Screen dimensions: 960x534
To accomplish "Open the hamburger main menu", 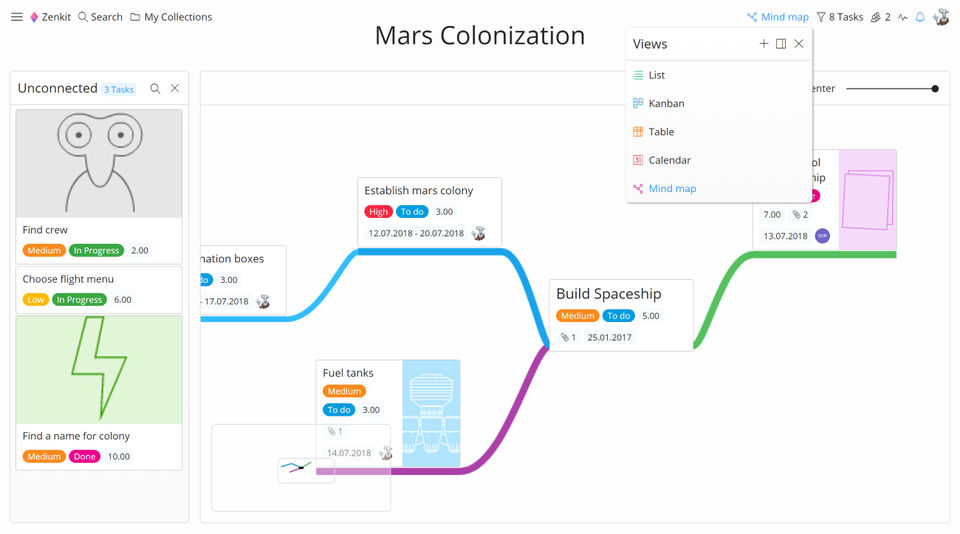I will [x=17, y=17].
